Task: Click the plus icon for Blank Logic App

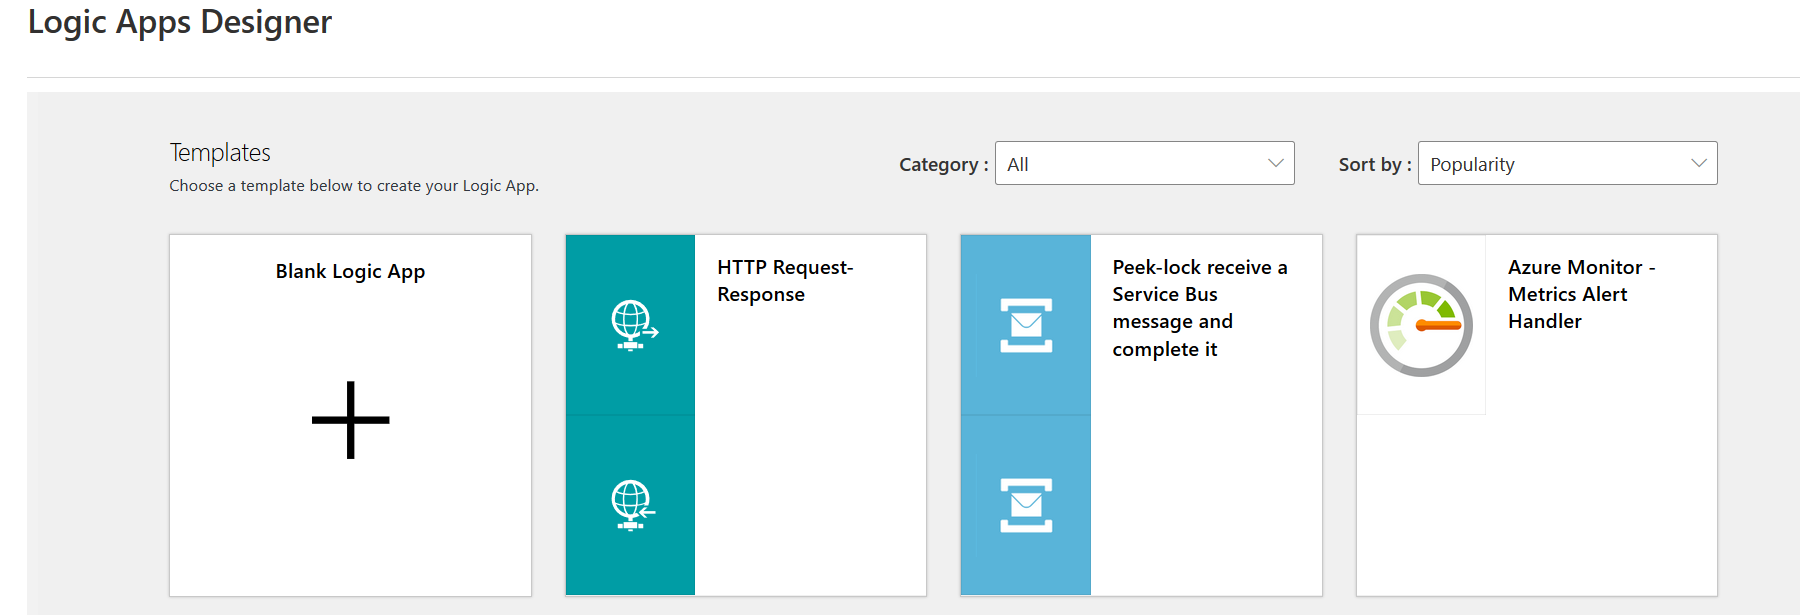Action: click(350, 420)
